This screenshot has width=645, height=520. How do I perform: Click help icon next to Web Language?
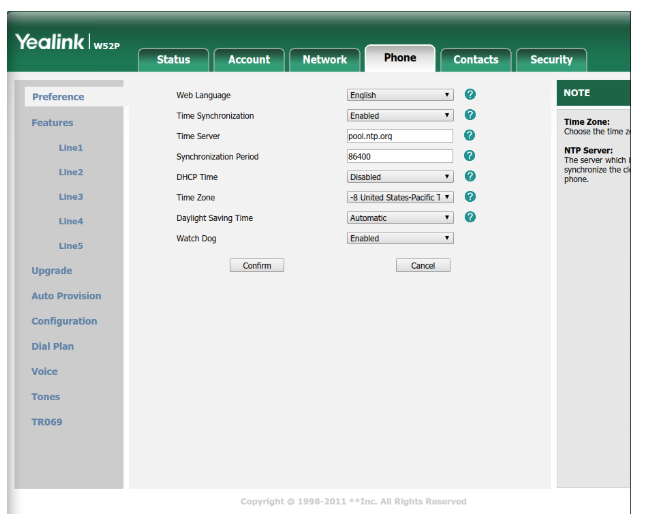coord(470,95)
